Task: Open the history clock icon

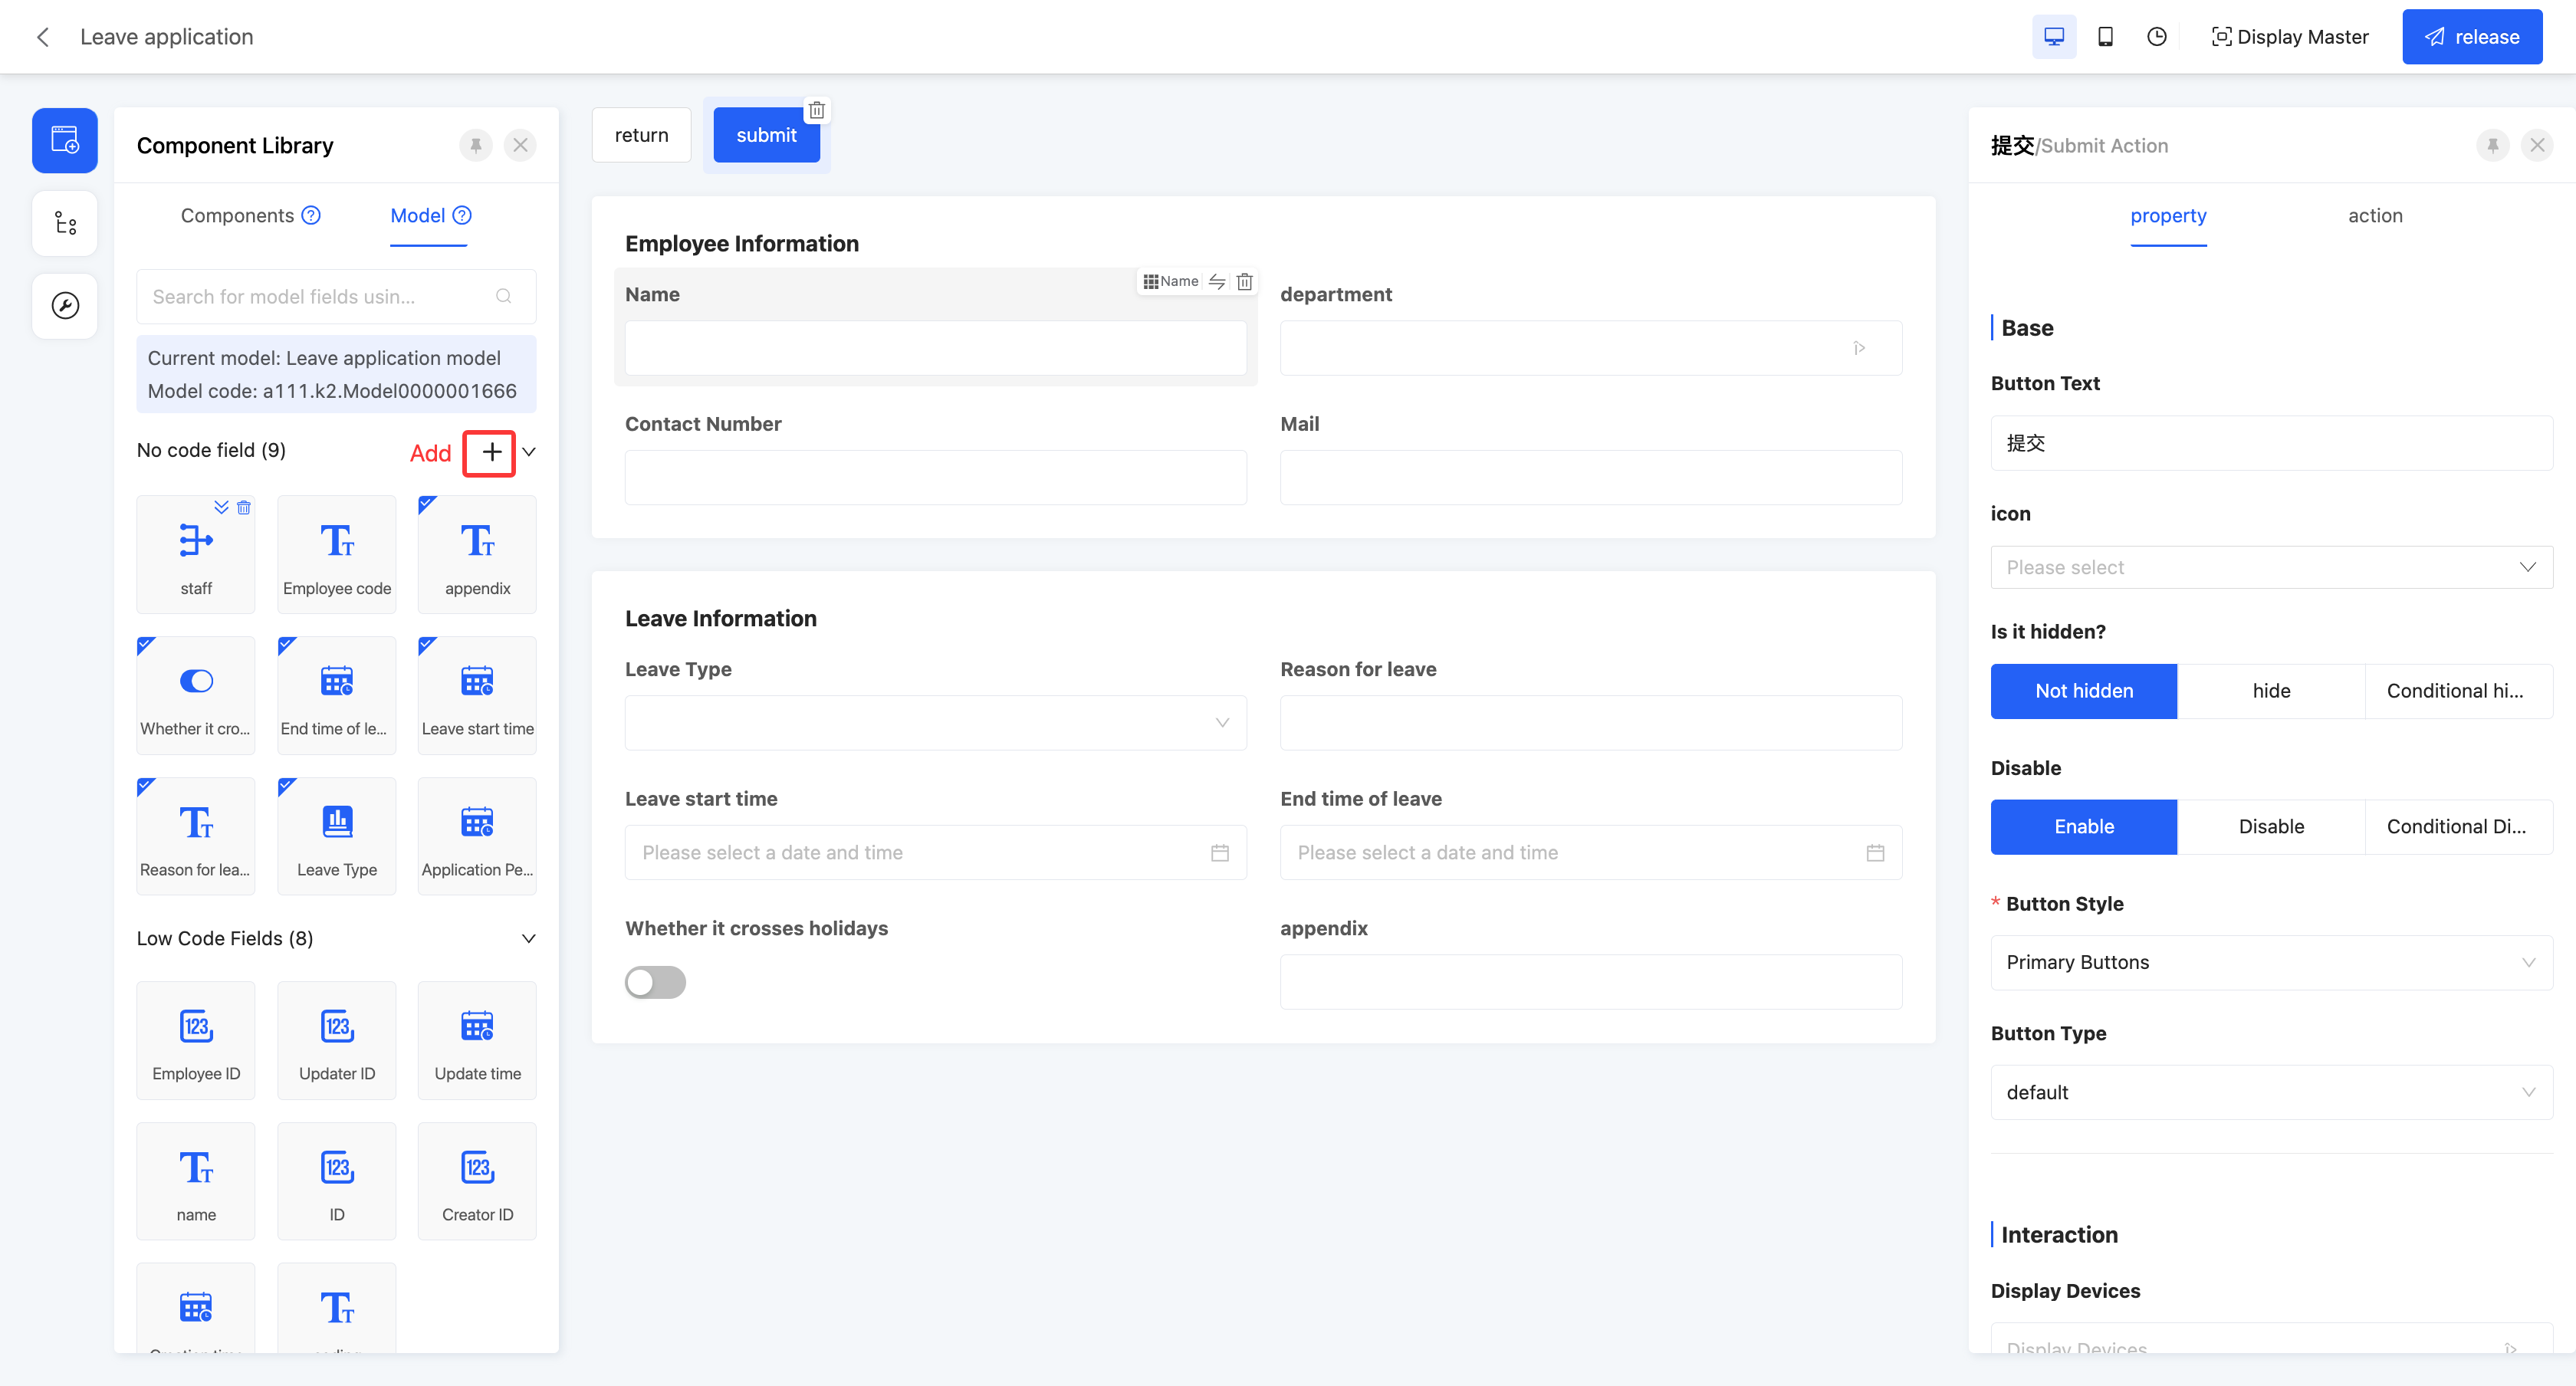Action: pyautogui.click(x=2157, y=37)
